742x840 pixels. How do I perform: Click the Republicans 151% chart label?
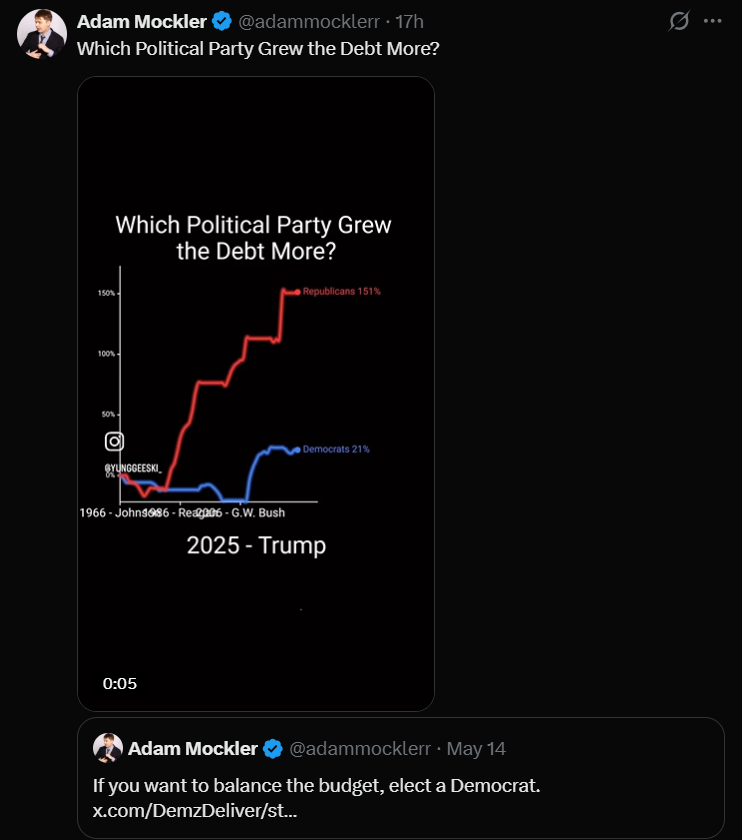coord(341,291)
